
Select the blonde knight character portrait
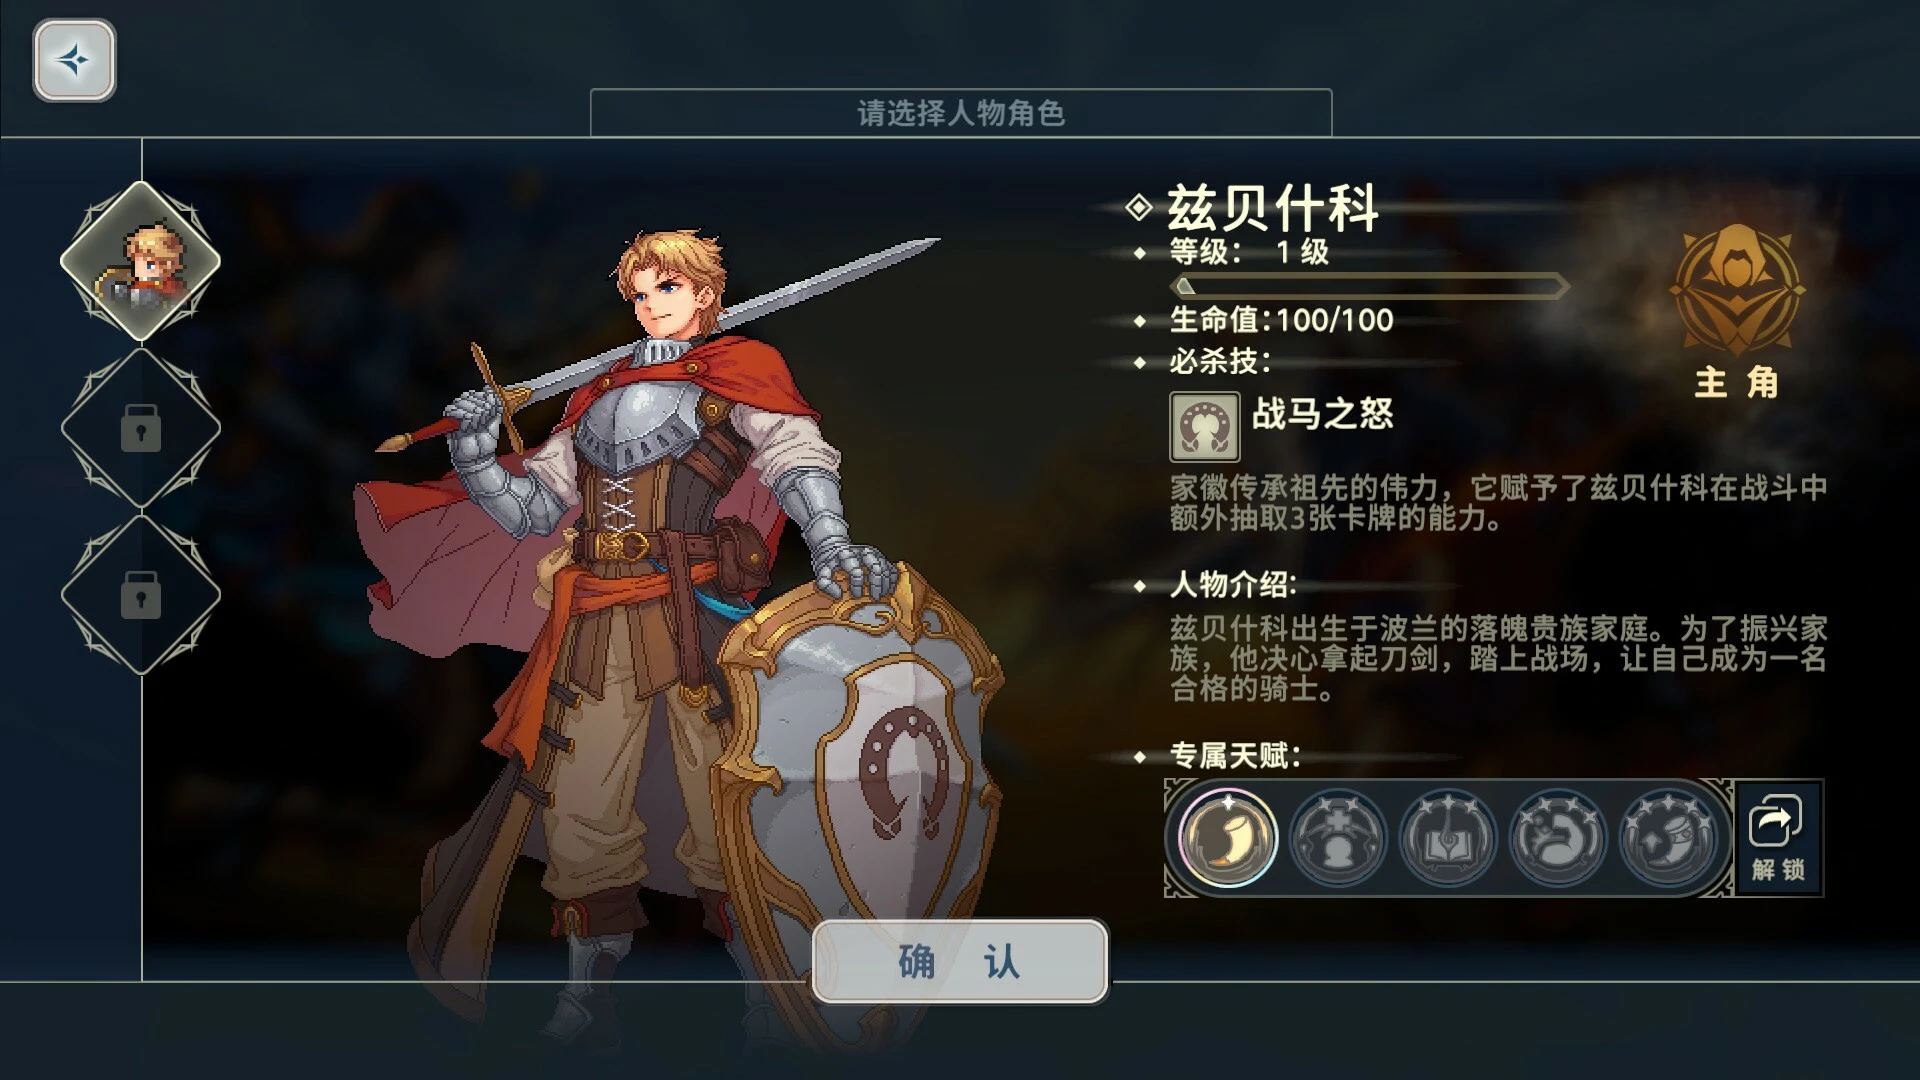point(141,262)
